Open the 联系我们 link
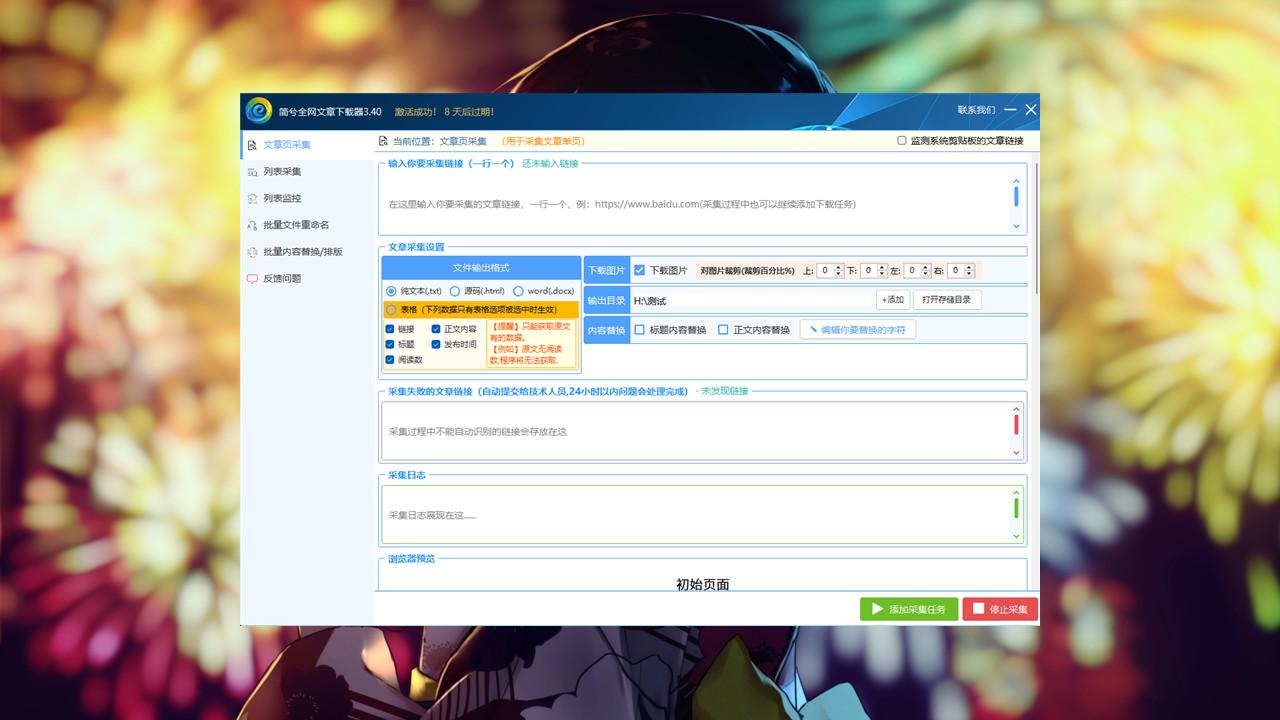This screenshot has width=1280, height=720. click(x=976, y=110)
